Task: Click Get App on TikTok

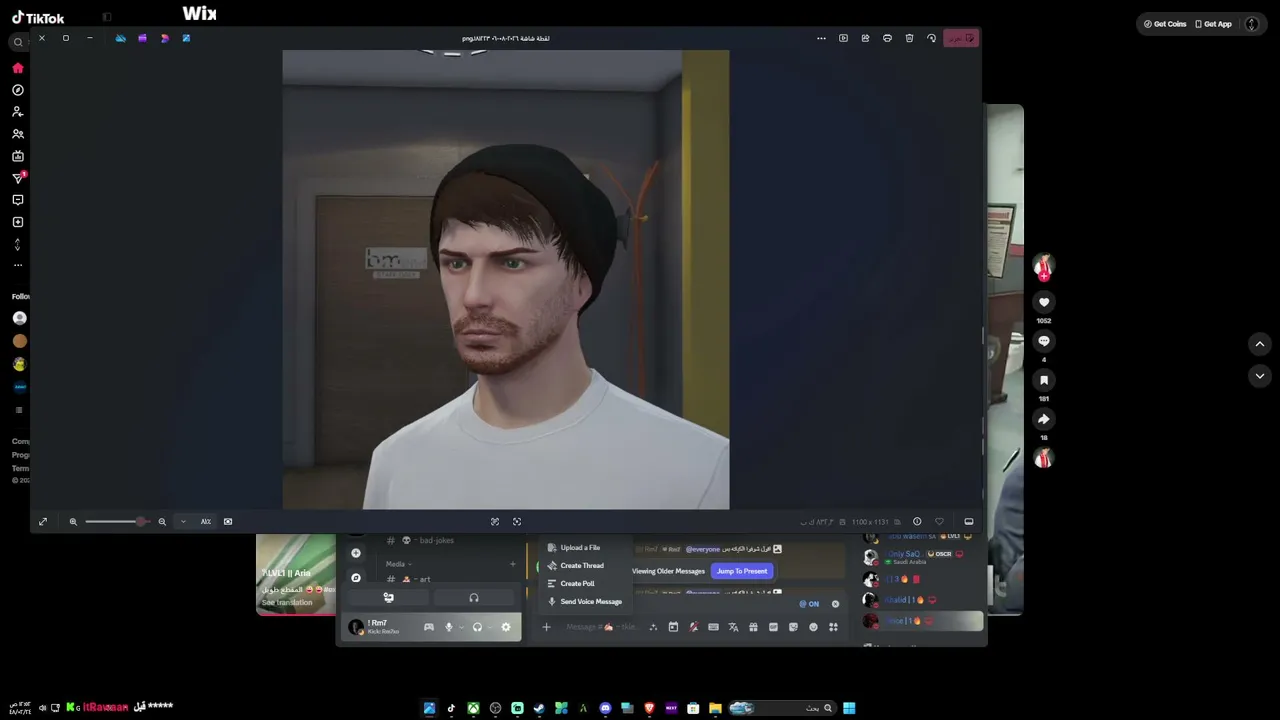Action: [x=1213, y=24]
